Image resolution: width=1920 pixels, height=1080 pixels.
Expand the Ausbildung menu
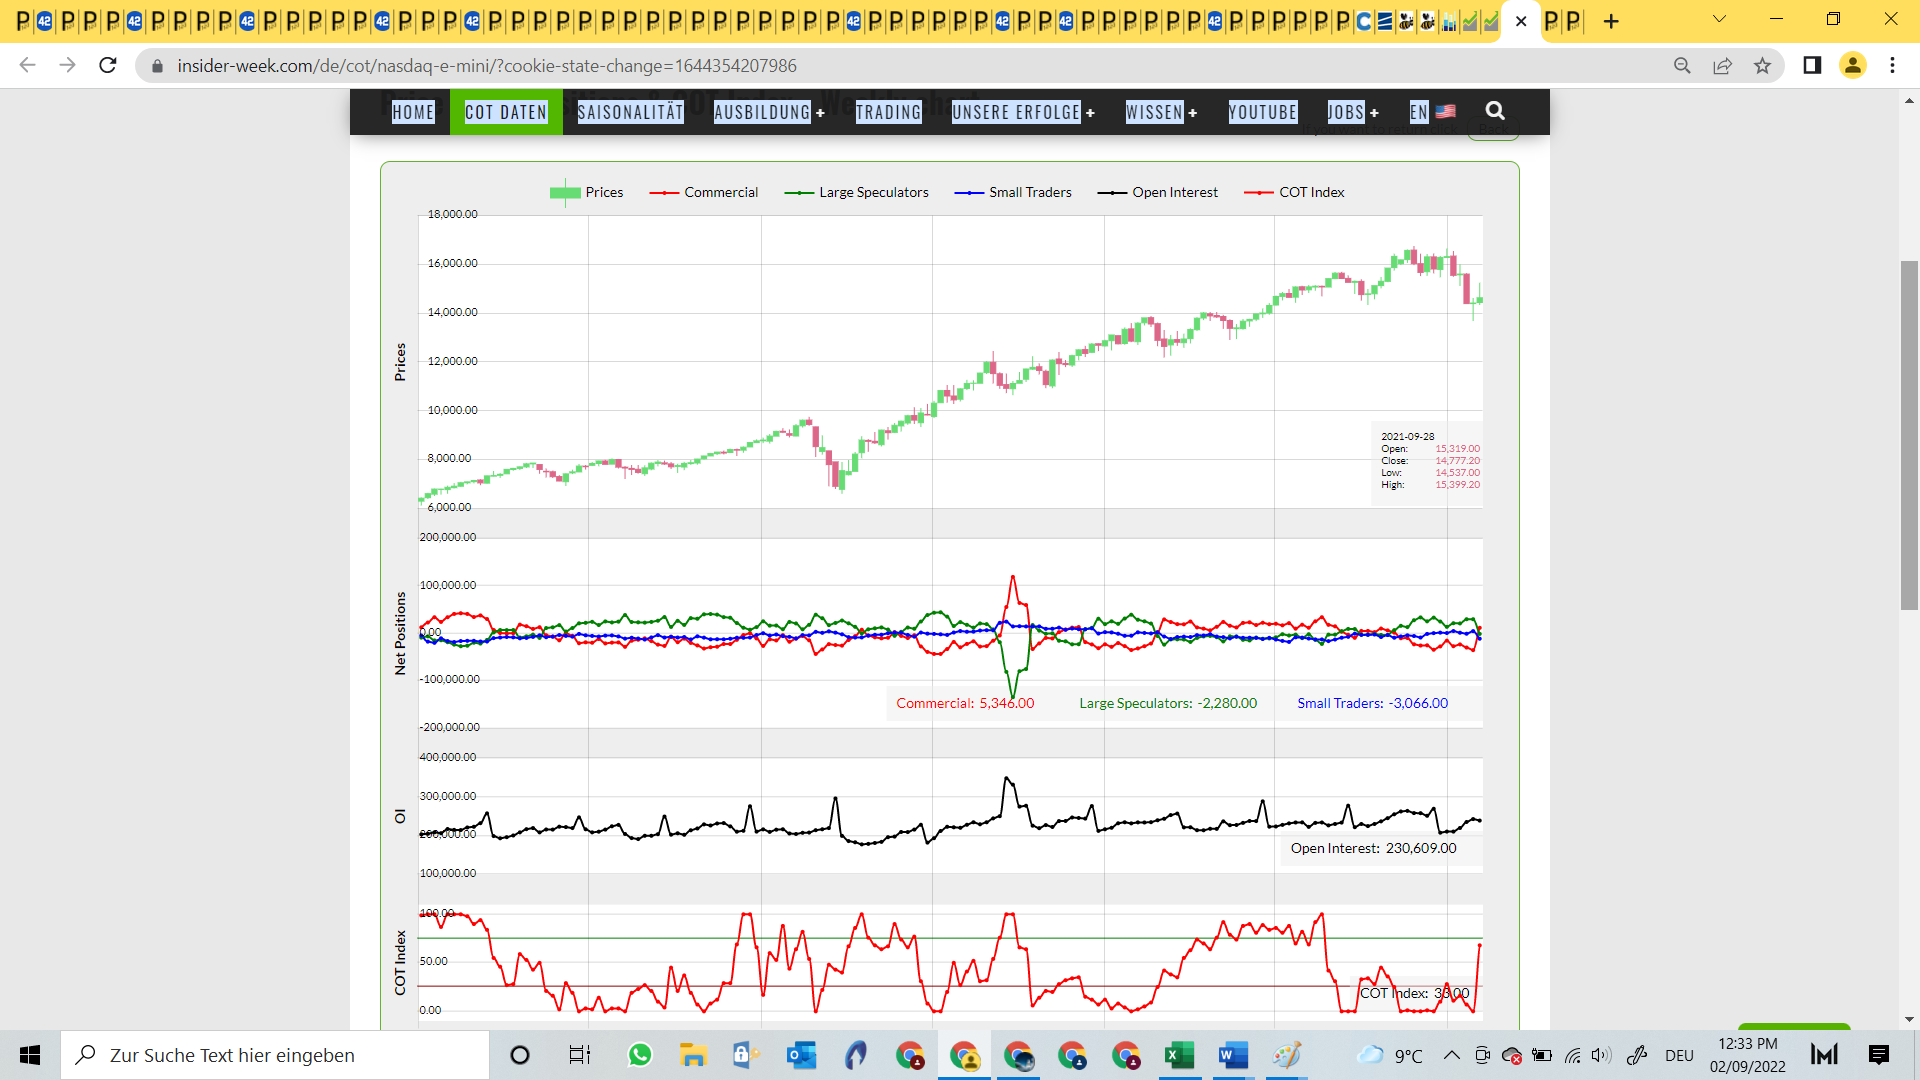point(768,112)
